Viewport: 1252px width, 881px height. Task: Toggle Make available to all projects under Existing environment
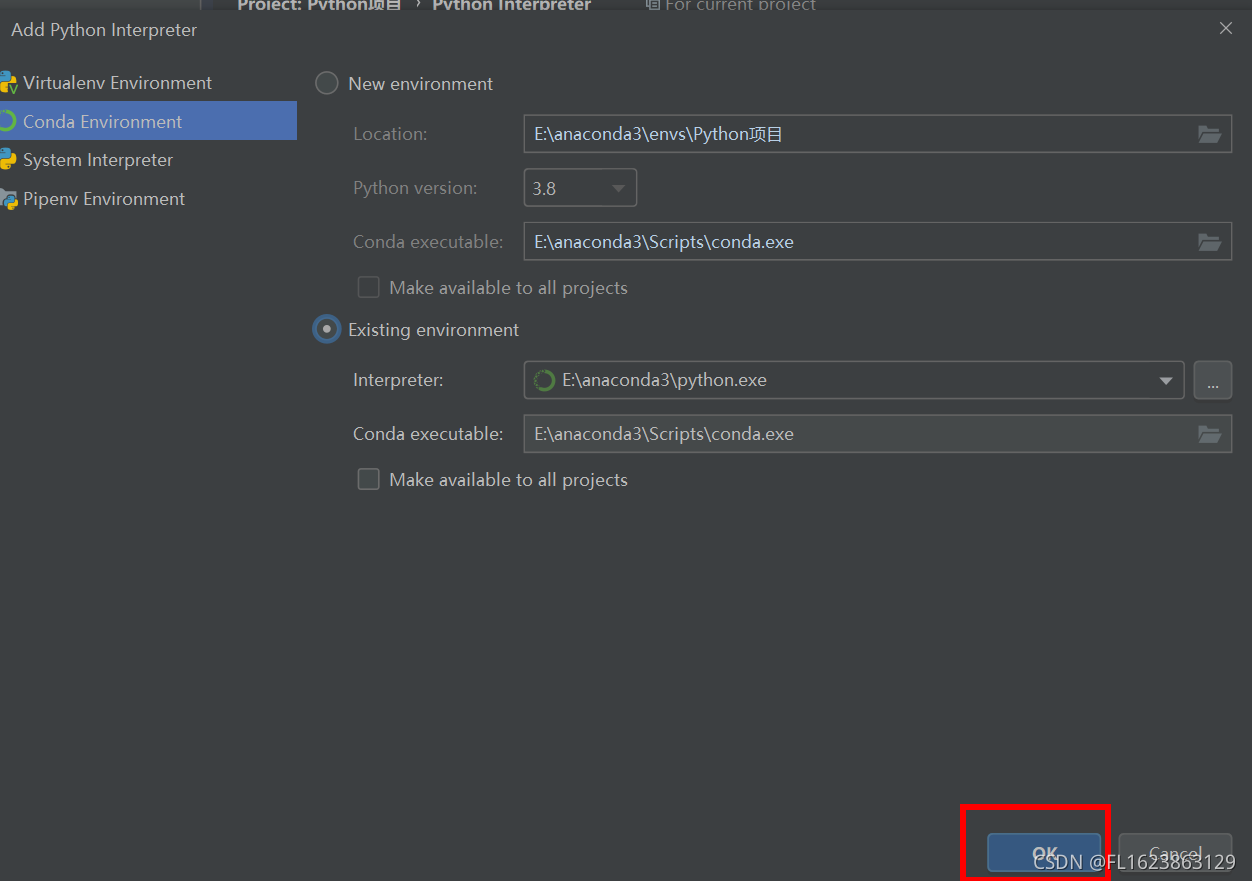pos(369,479)
